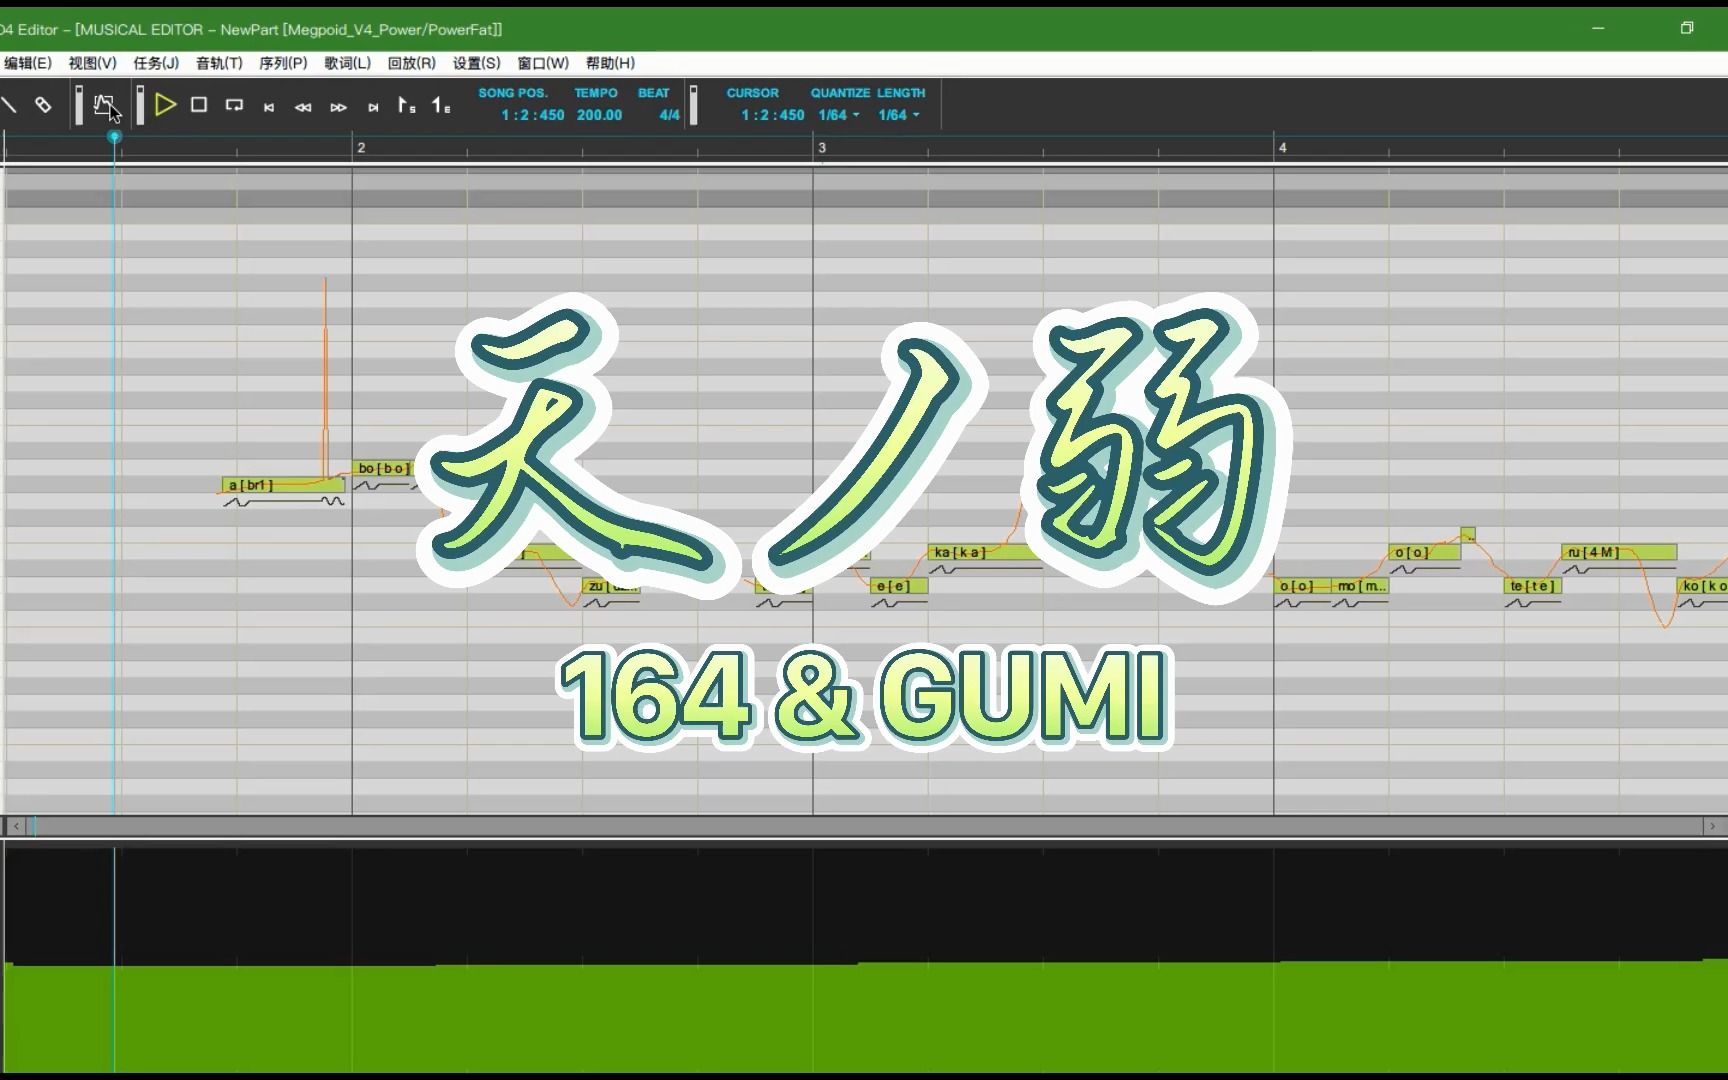Screen dimensions: 1728x1080
Task: Click the blue playhead position marker
Action: (x=114, y=136)
